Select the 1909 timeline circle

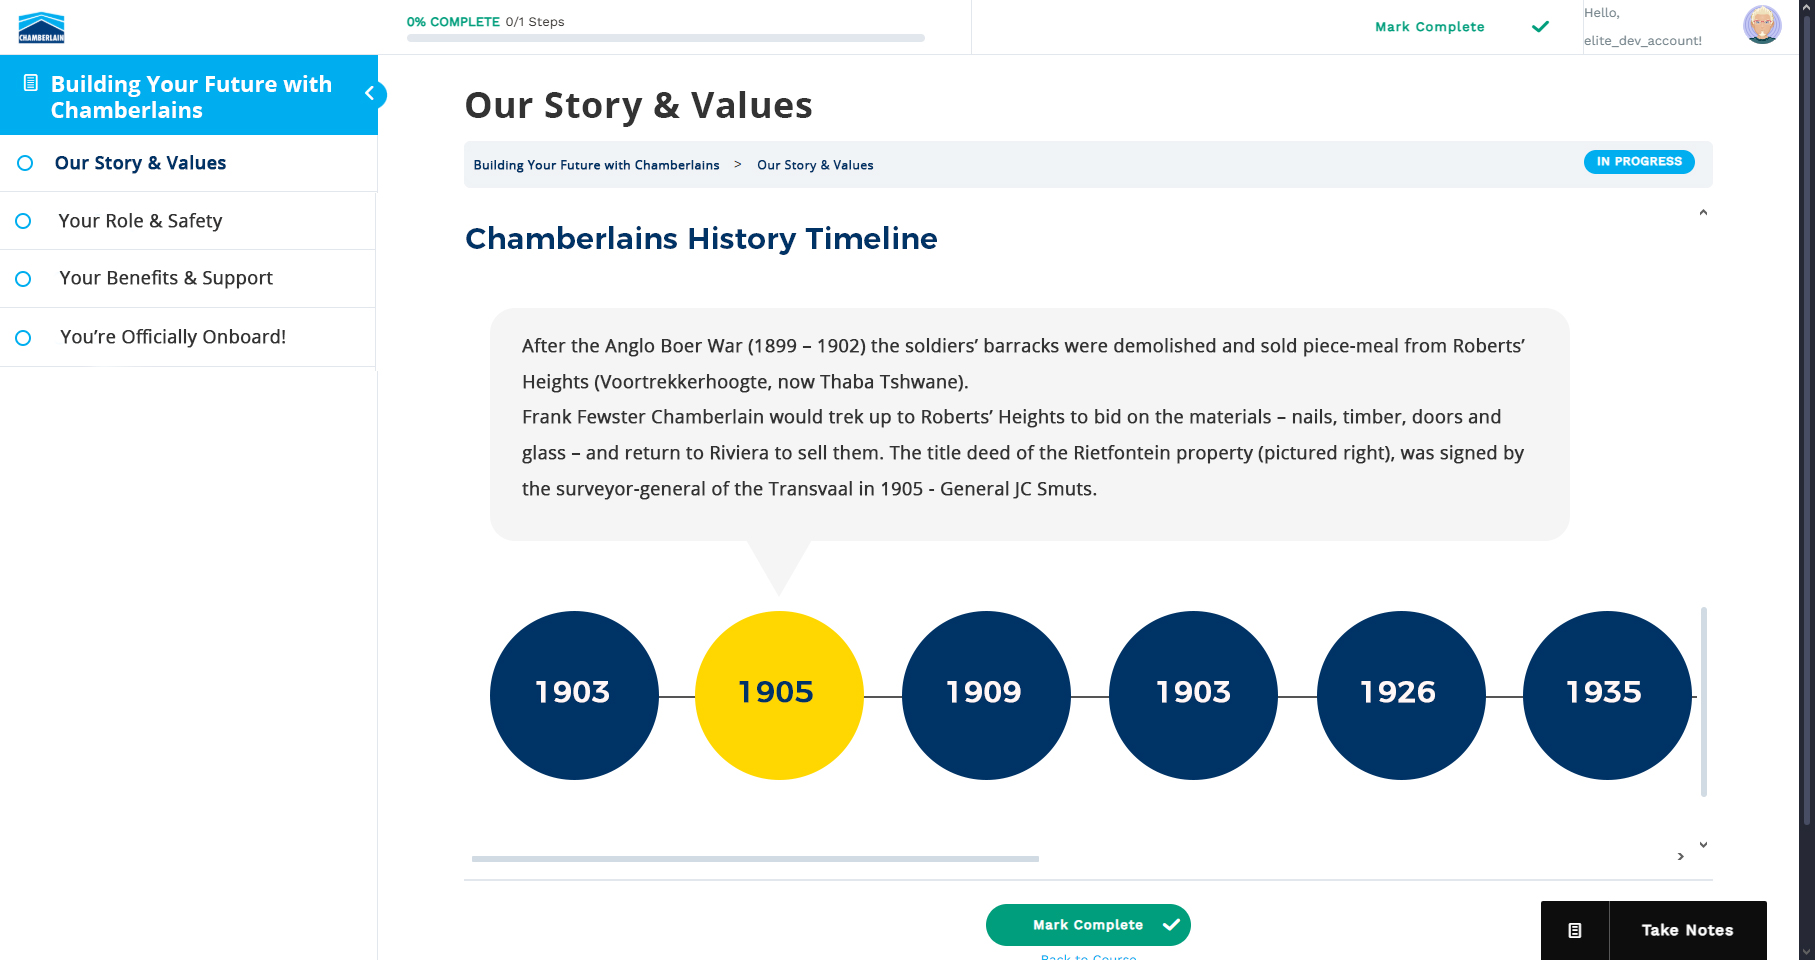coord(985,695)
